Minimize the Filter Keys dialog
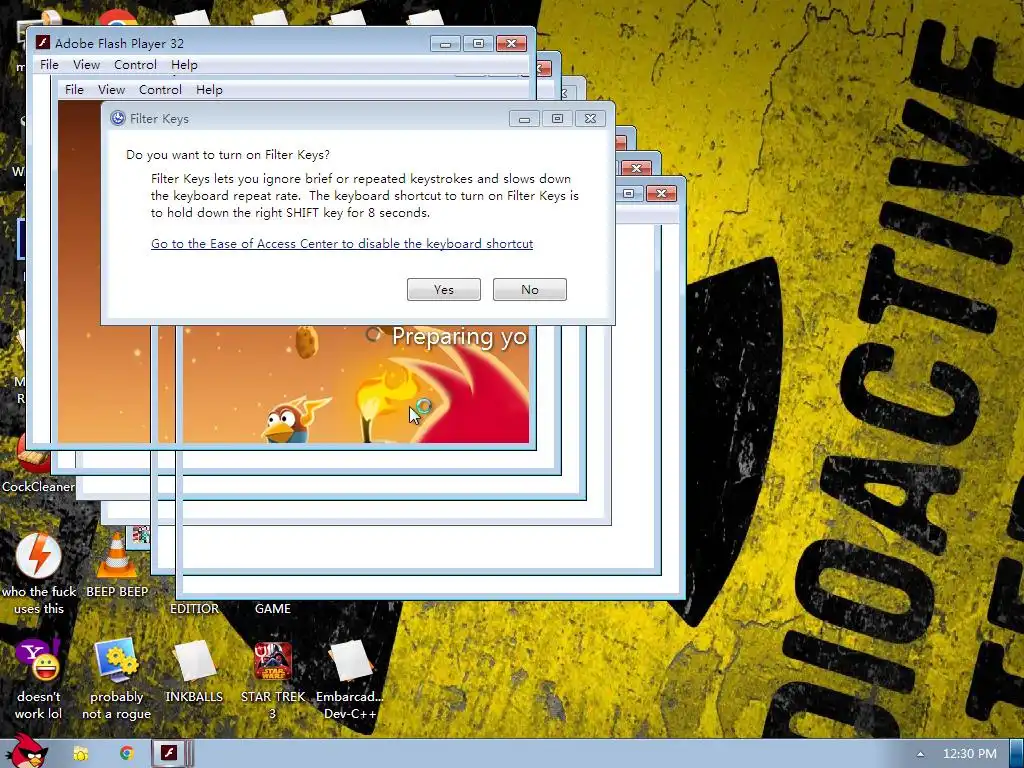This screenshot has width=1024, height=768. (x=524, y=118)
